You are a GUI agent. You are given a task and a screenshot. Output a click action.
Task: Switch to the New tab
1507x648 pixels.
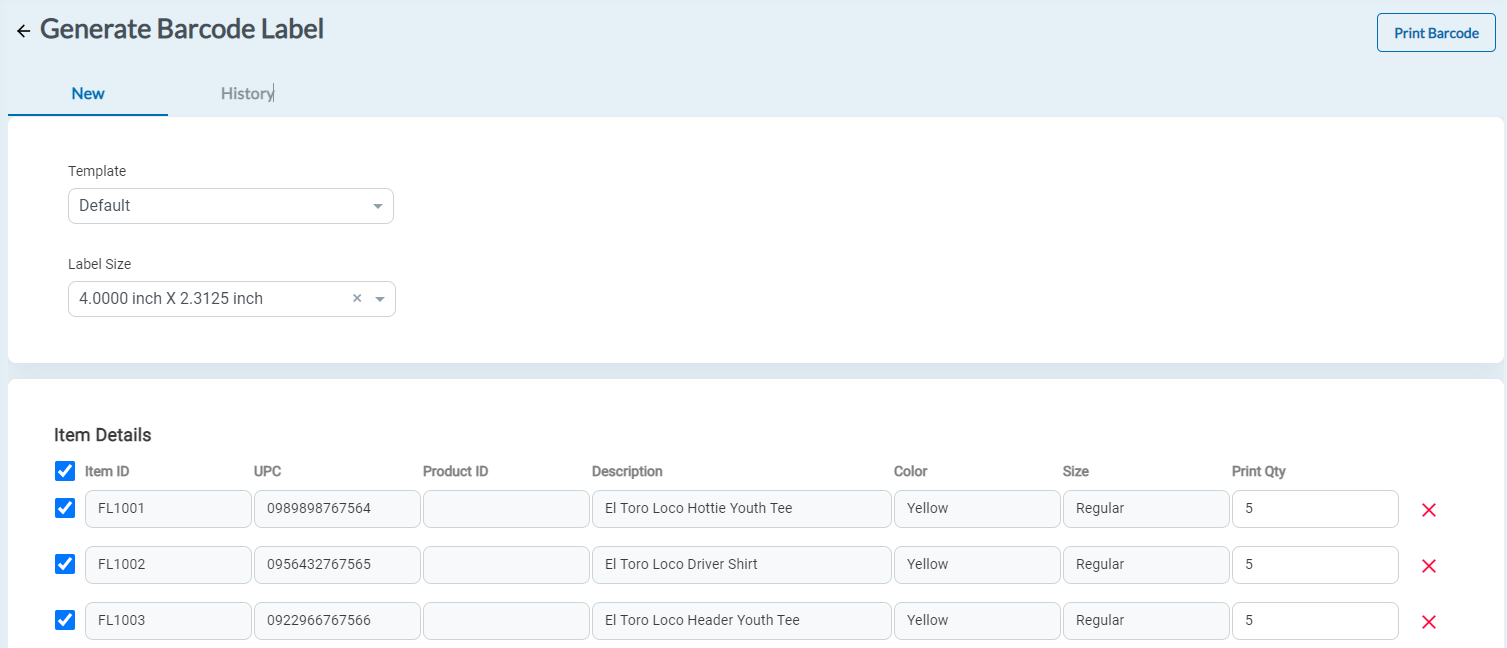pos(88,93)
